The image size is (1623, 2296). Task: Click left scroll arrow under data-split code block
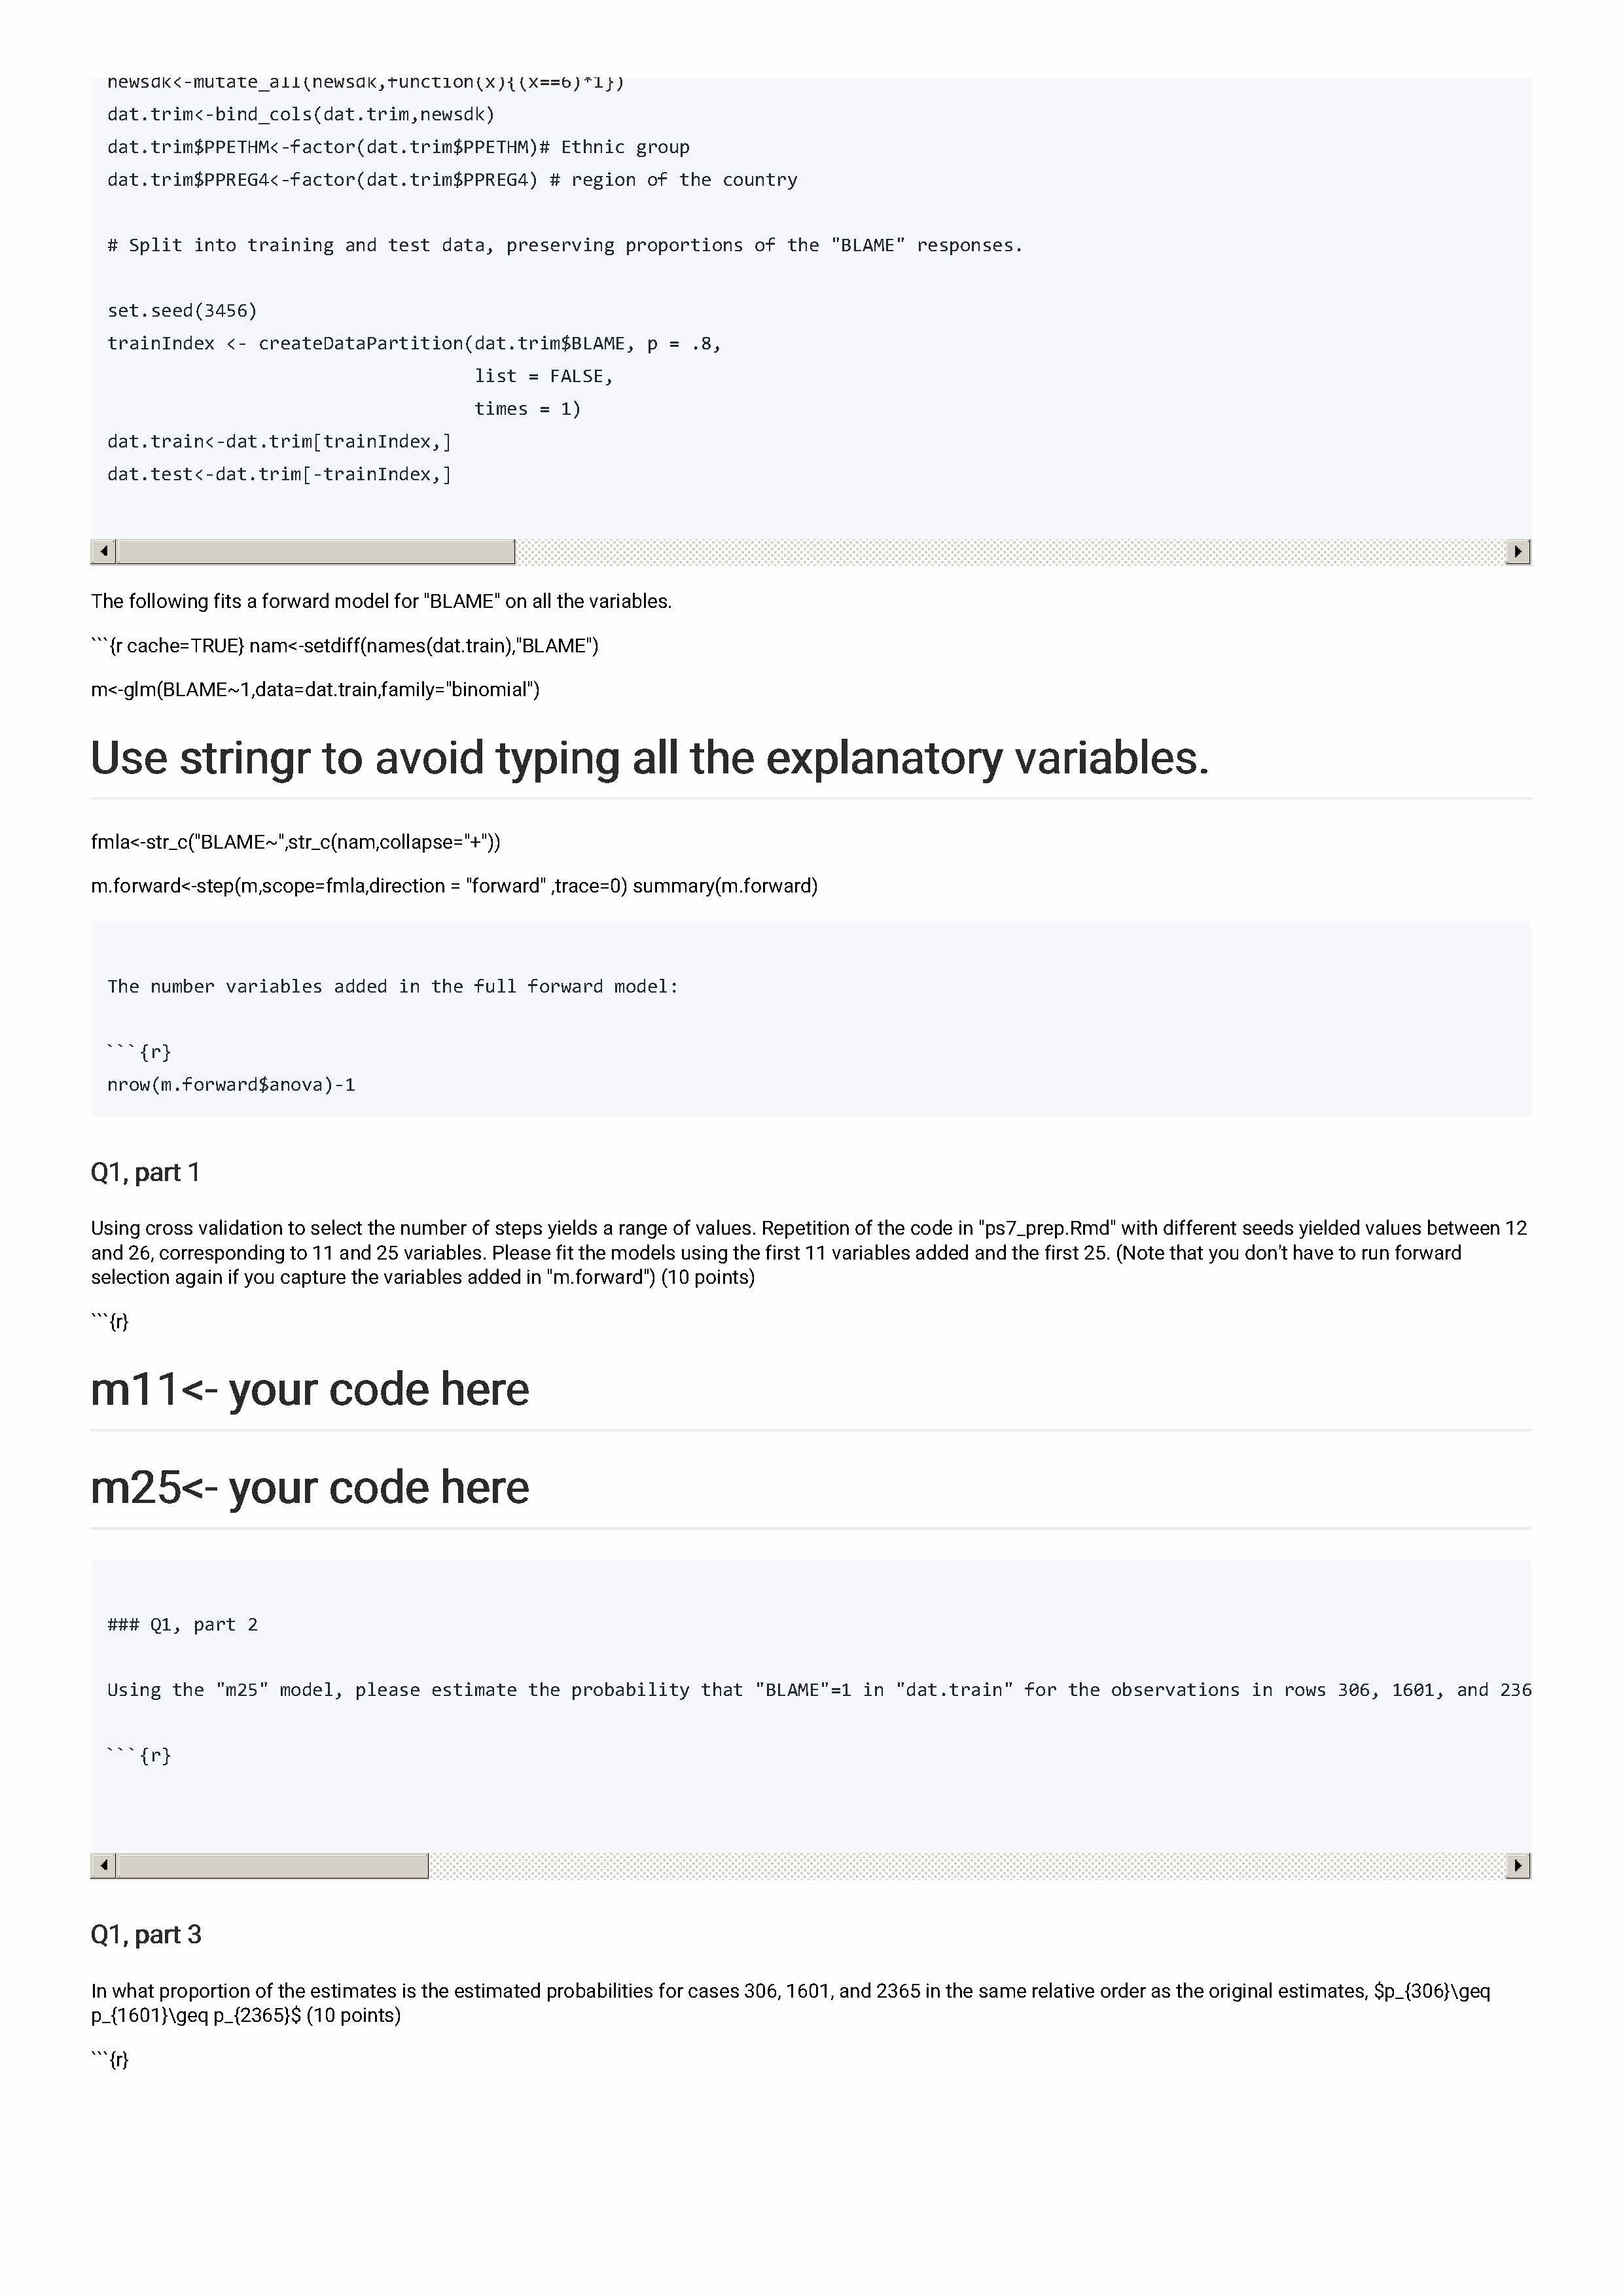coord(103,551)
